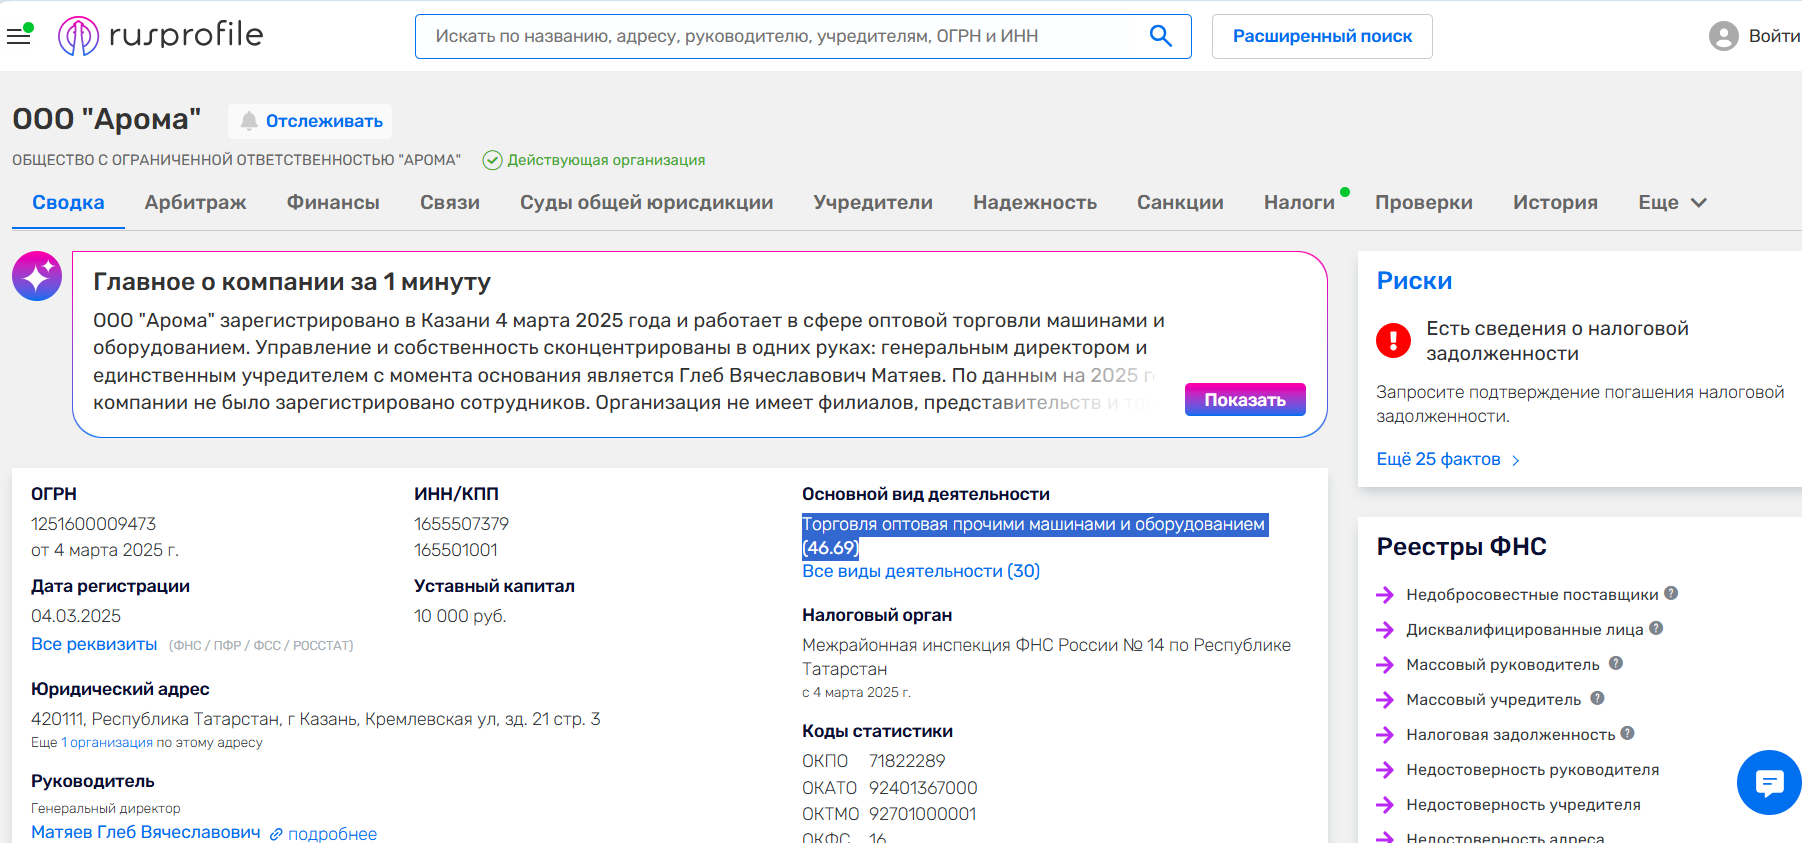Viewport: 1802px width, 843px height.
Task: Open the Все реквизиты link
Action: point(94,644)
